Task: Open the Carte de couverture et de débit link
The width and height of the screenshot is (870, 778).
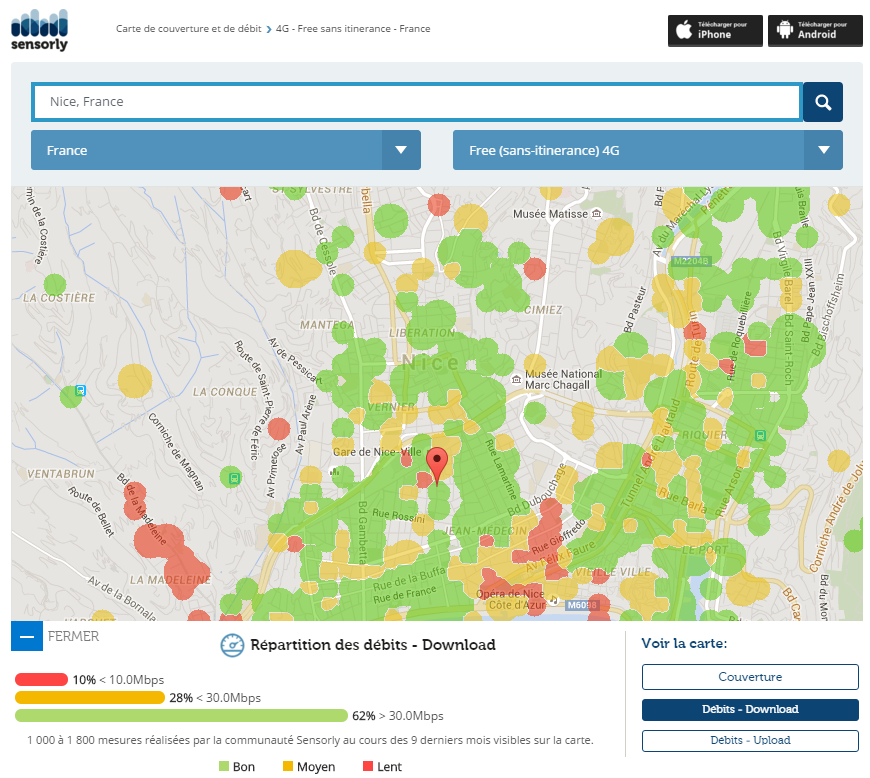Action: pos(188,29)
